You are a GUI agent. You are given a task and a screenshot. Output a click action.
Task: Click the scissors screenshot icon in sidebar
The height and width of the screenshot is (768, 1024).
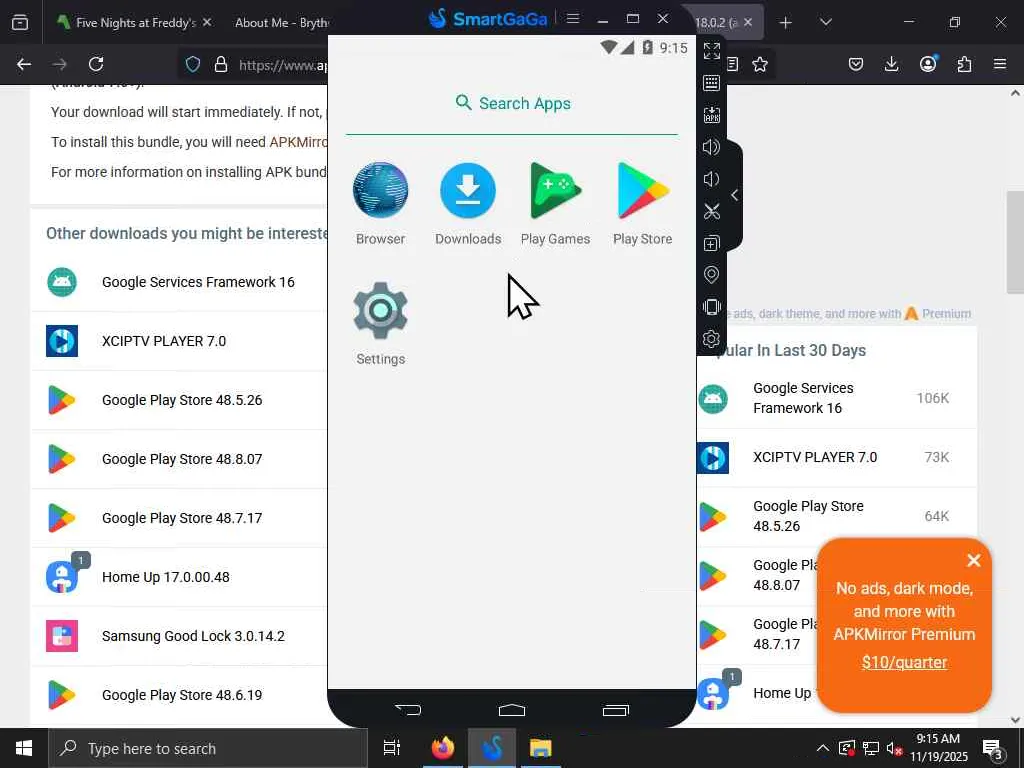coord(712,211)
